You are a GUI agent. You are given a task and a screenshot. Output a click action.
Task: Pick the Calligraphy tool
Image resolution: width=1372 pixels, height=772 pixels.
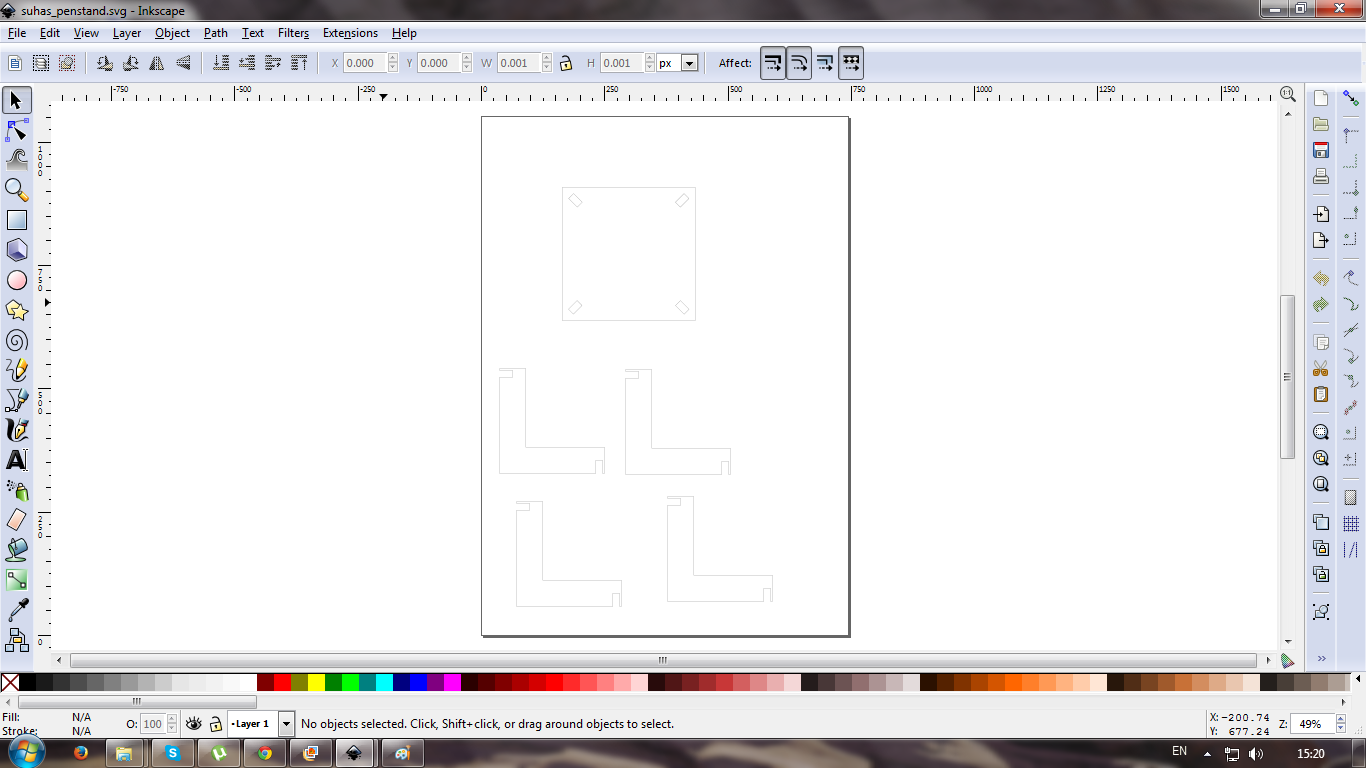(16, 430)
